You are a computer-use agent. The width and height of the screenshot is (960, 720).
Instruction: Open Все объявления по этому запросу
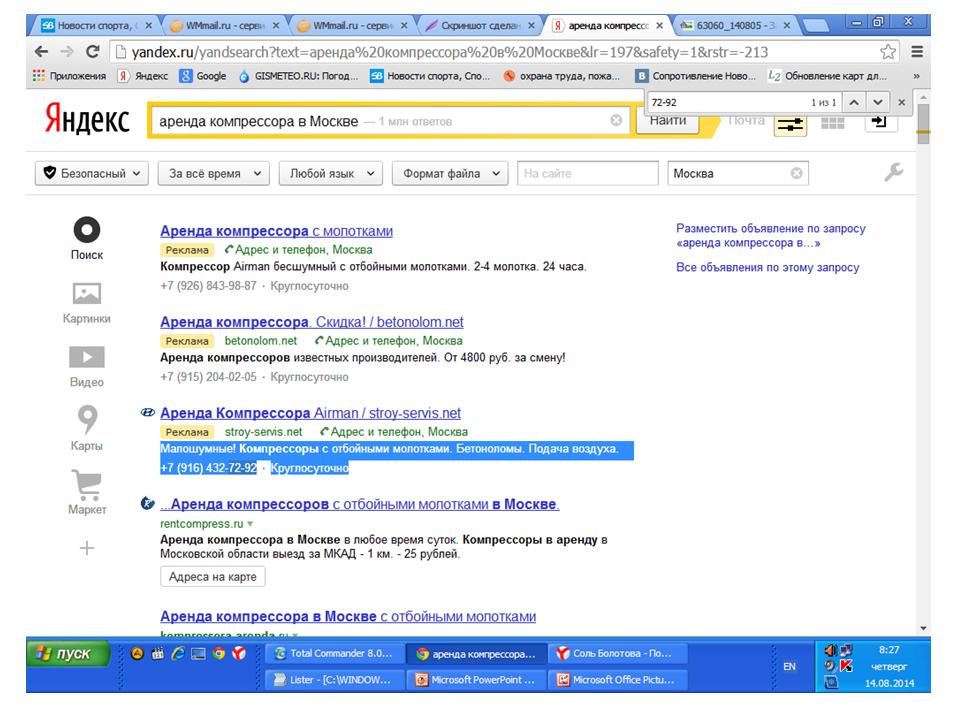point(768,268)
